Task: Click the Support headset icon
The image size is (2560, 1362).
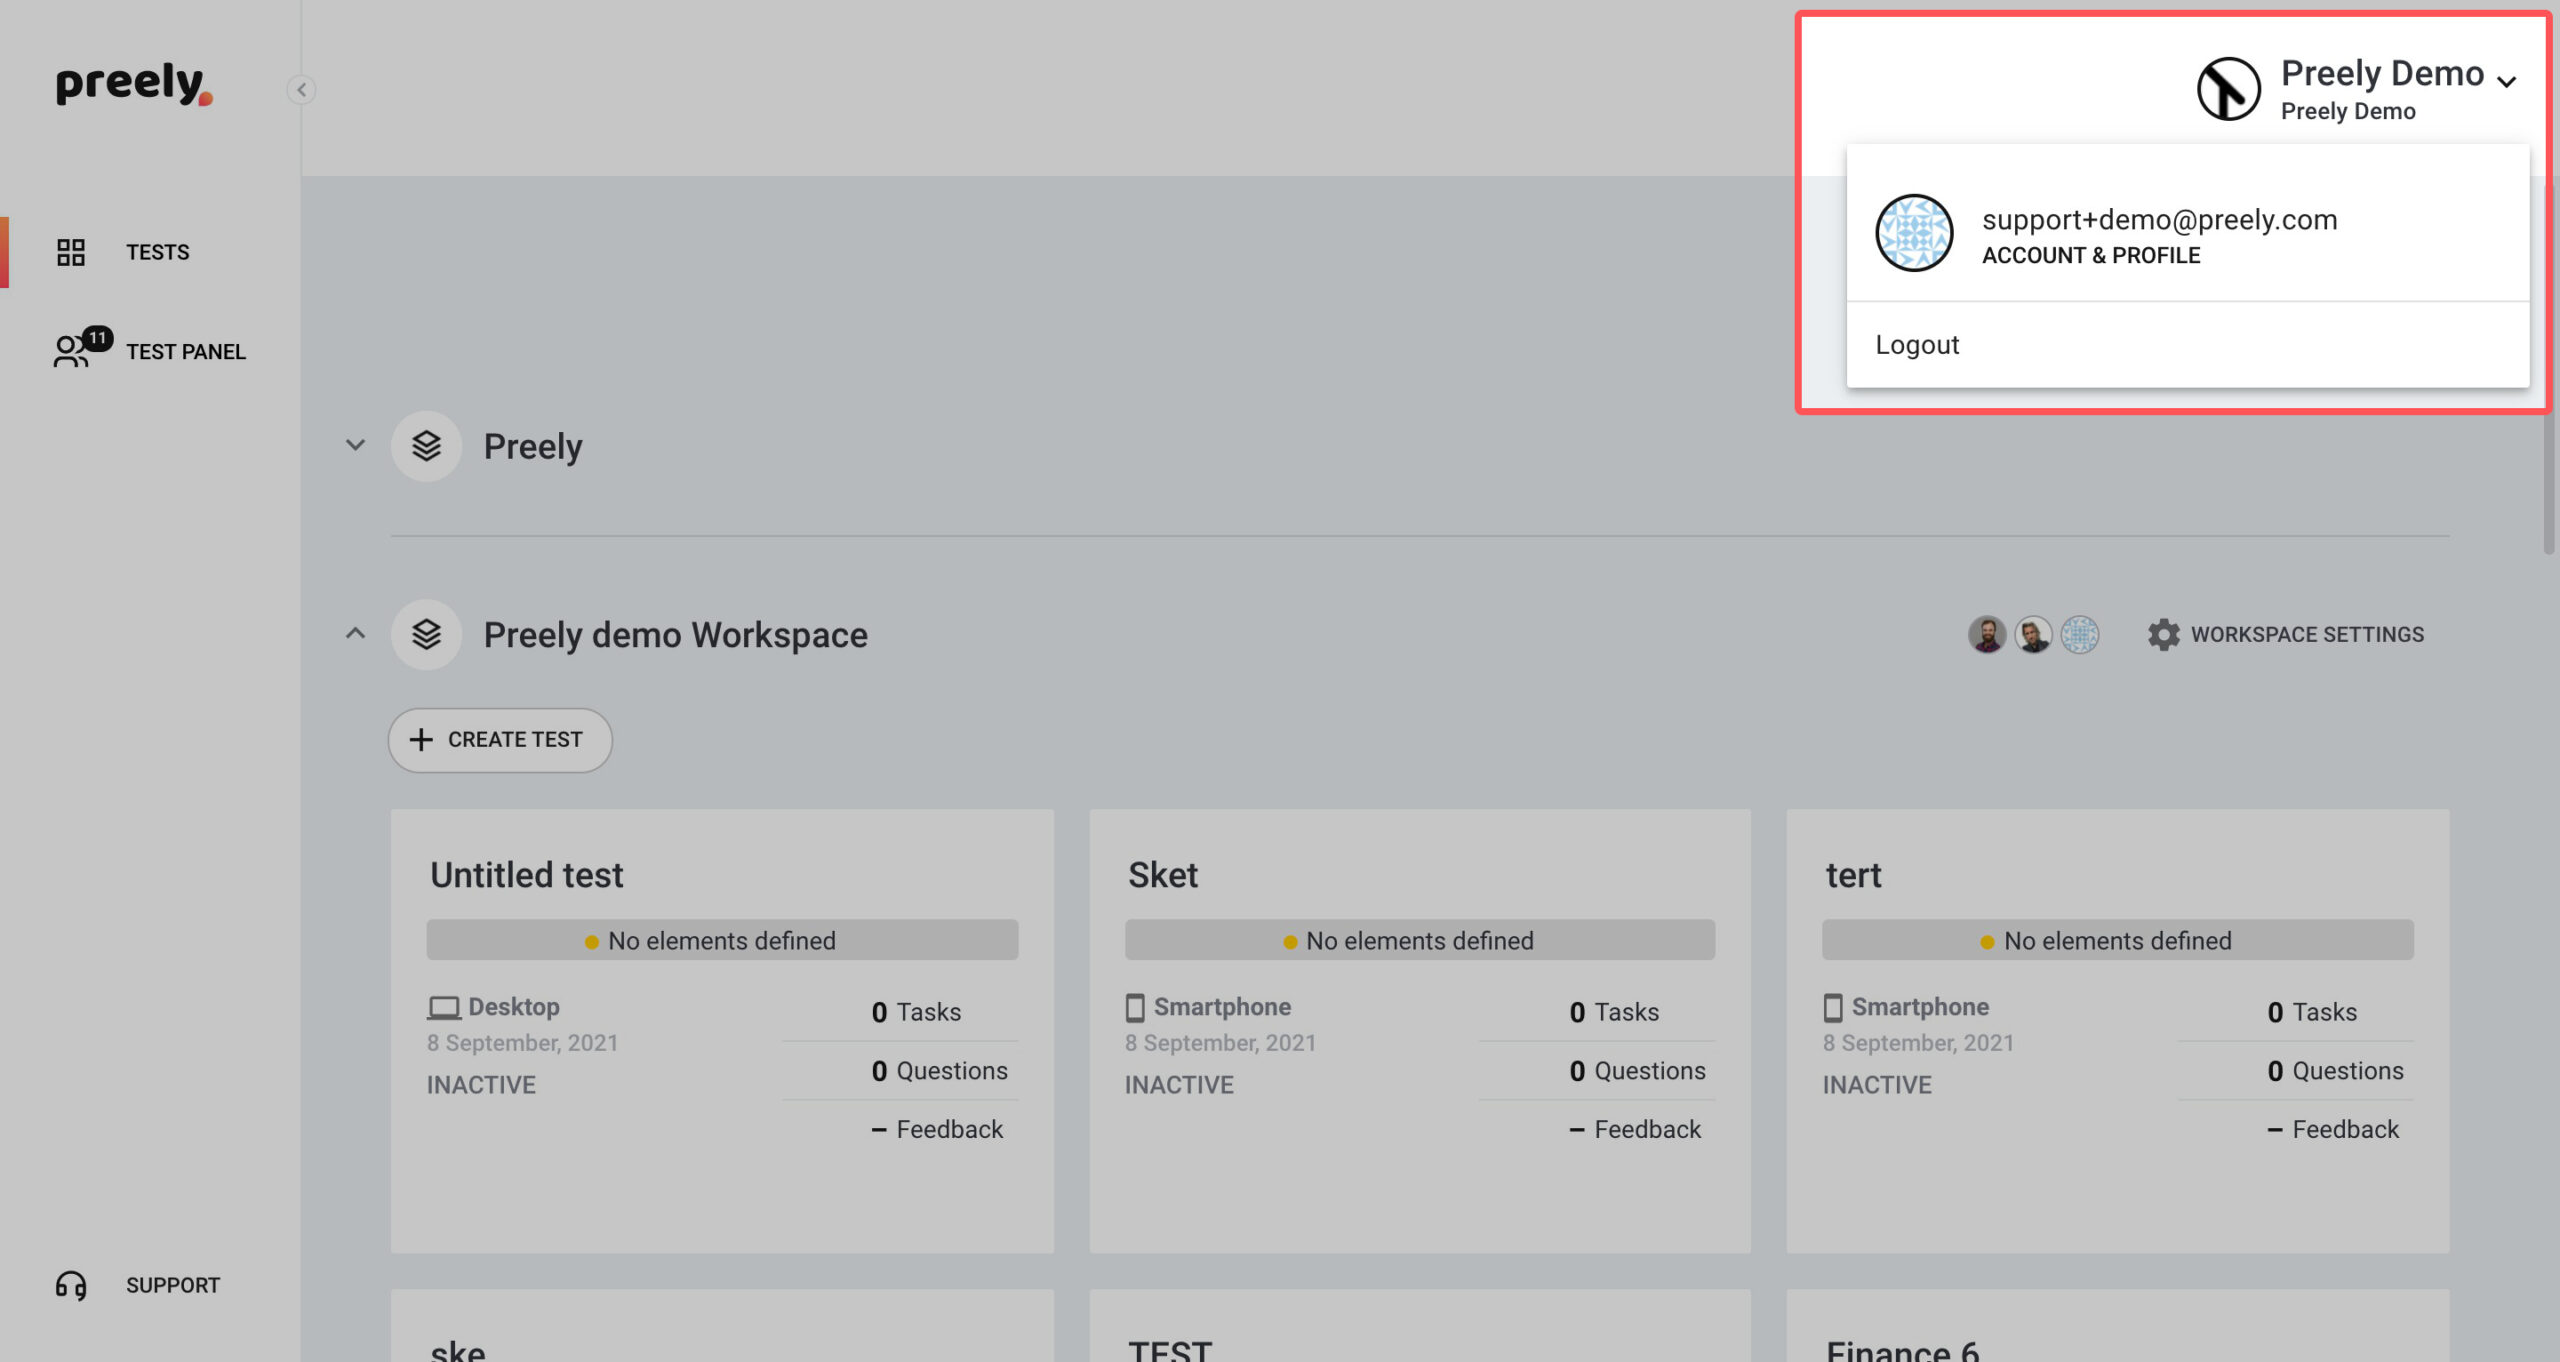Action: point(71,1285)
